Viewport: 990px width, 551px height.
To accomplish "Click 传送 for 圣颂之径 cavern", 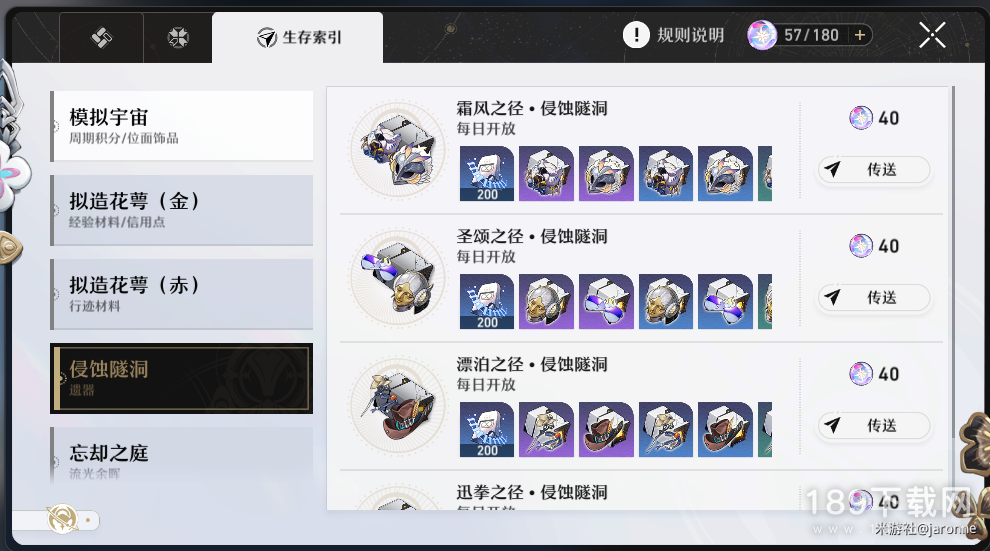I will click(x=874, y=297).
